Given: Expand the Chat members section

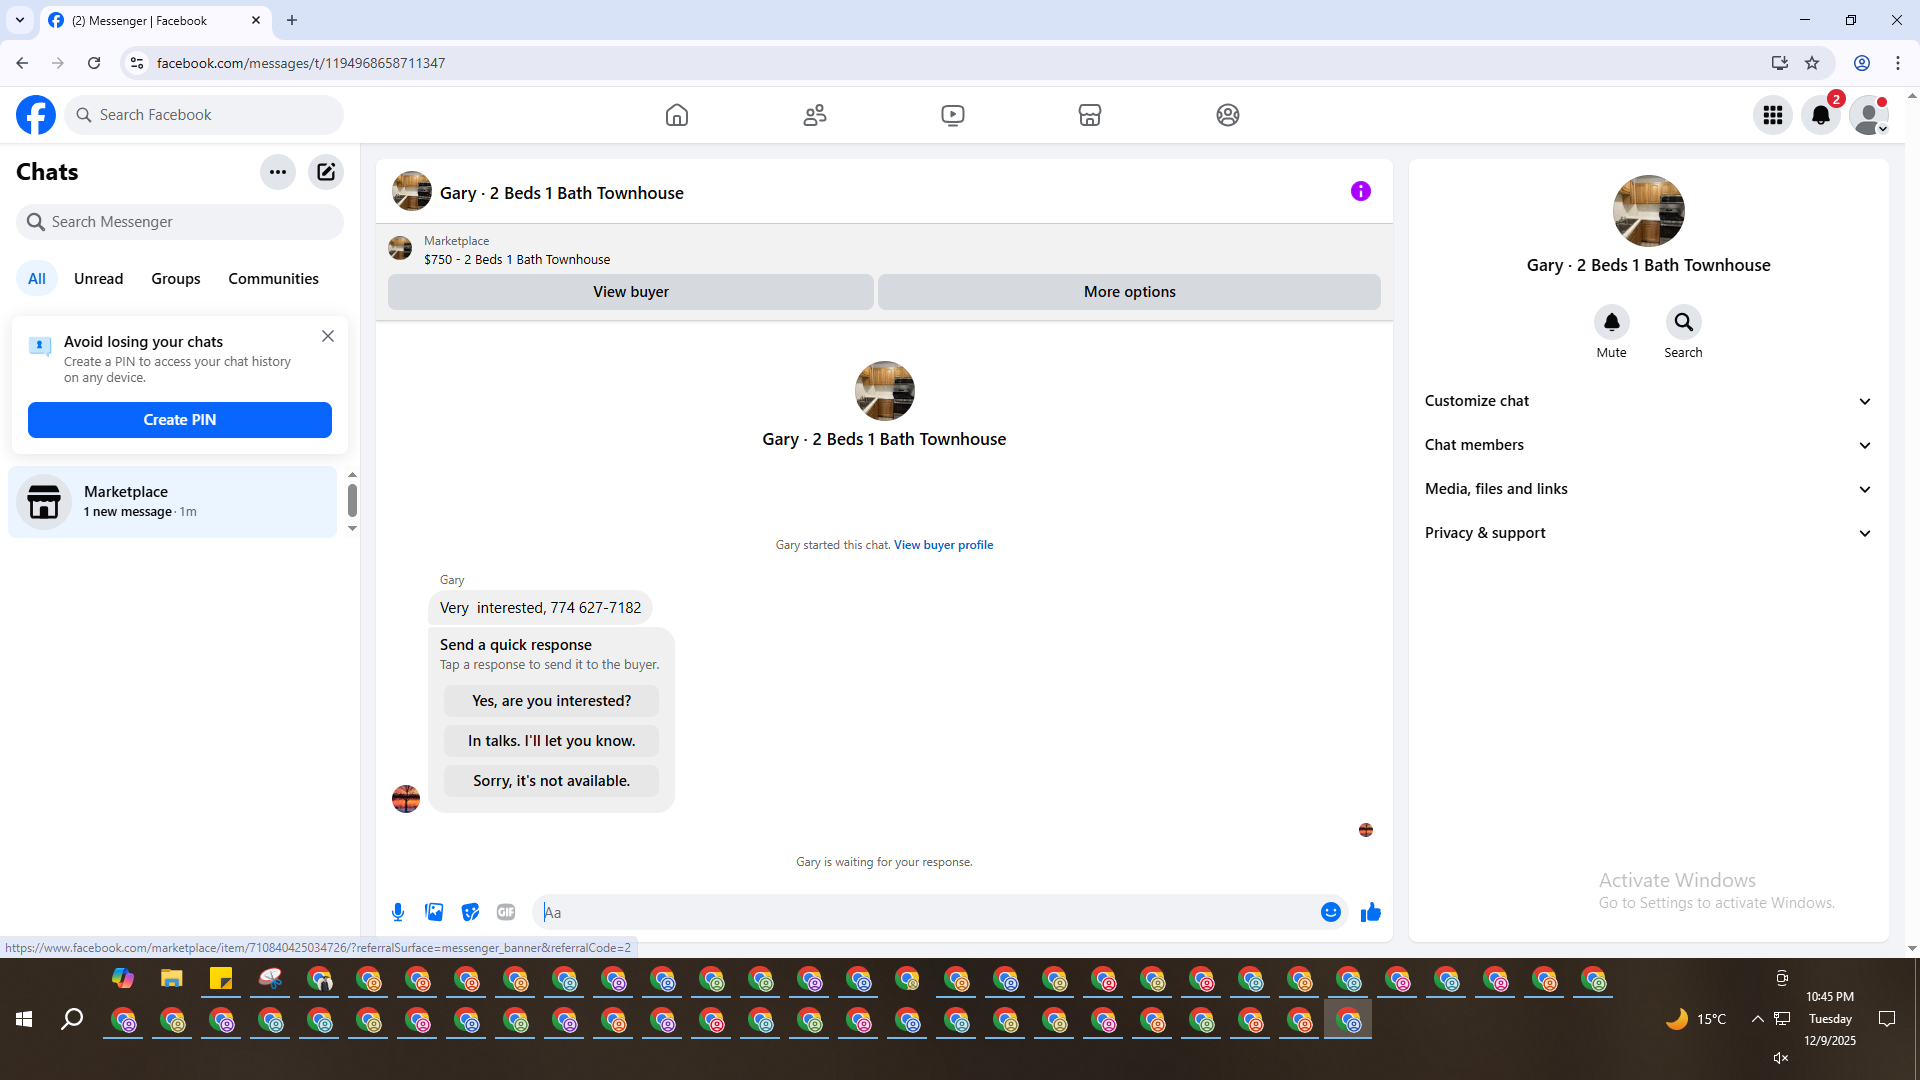Looking at the screenshot, I should 1647,445.
